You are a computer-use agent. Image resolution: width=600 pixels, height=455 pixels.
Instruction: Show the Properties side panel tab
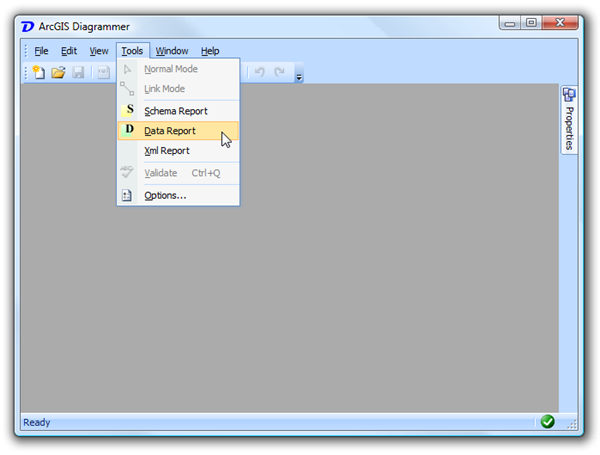tap(569, 120)
